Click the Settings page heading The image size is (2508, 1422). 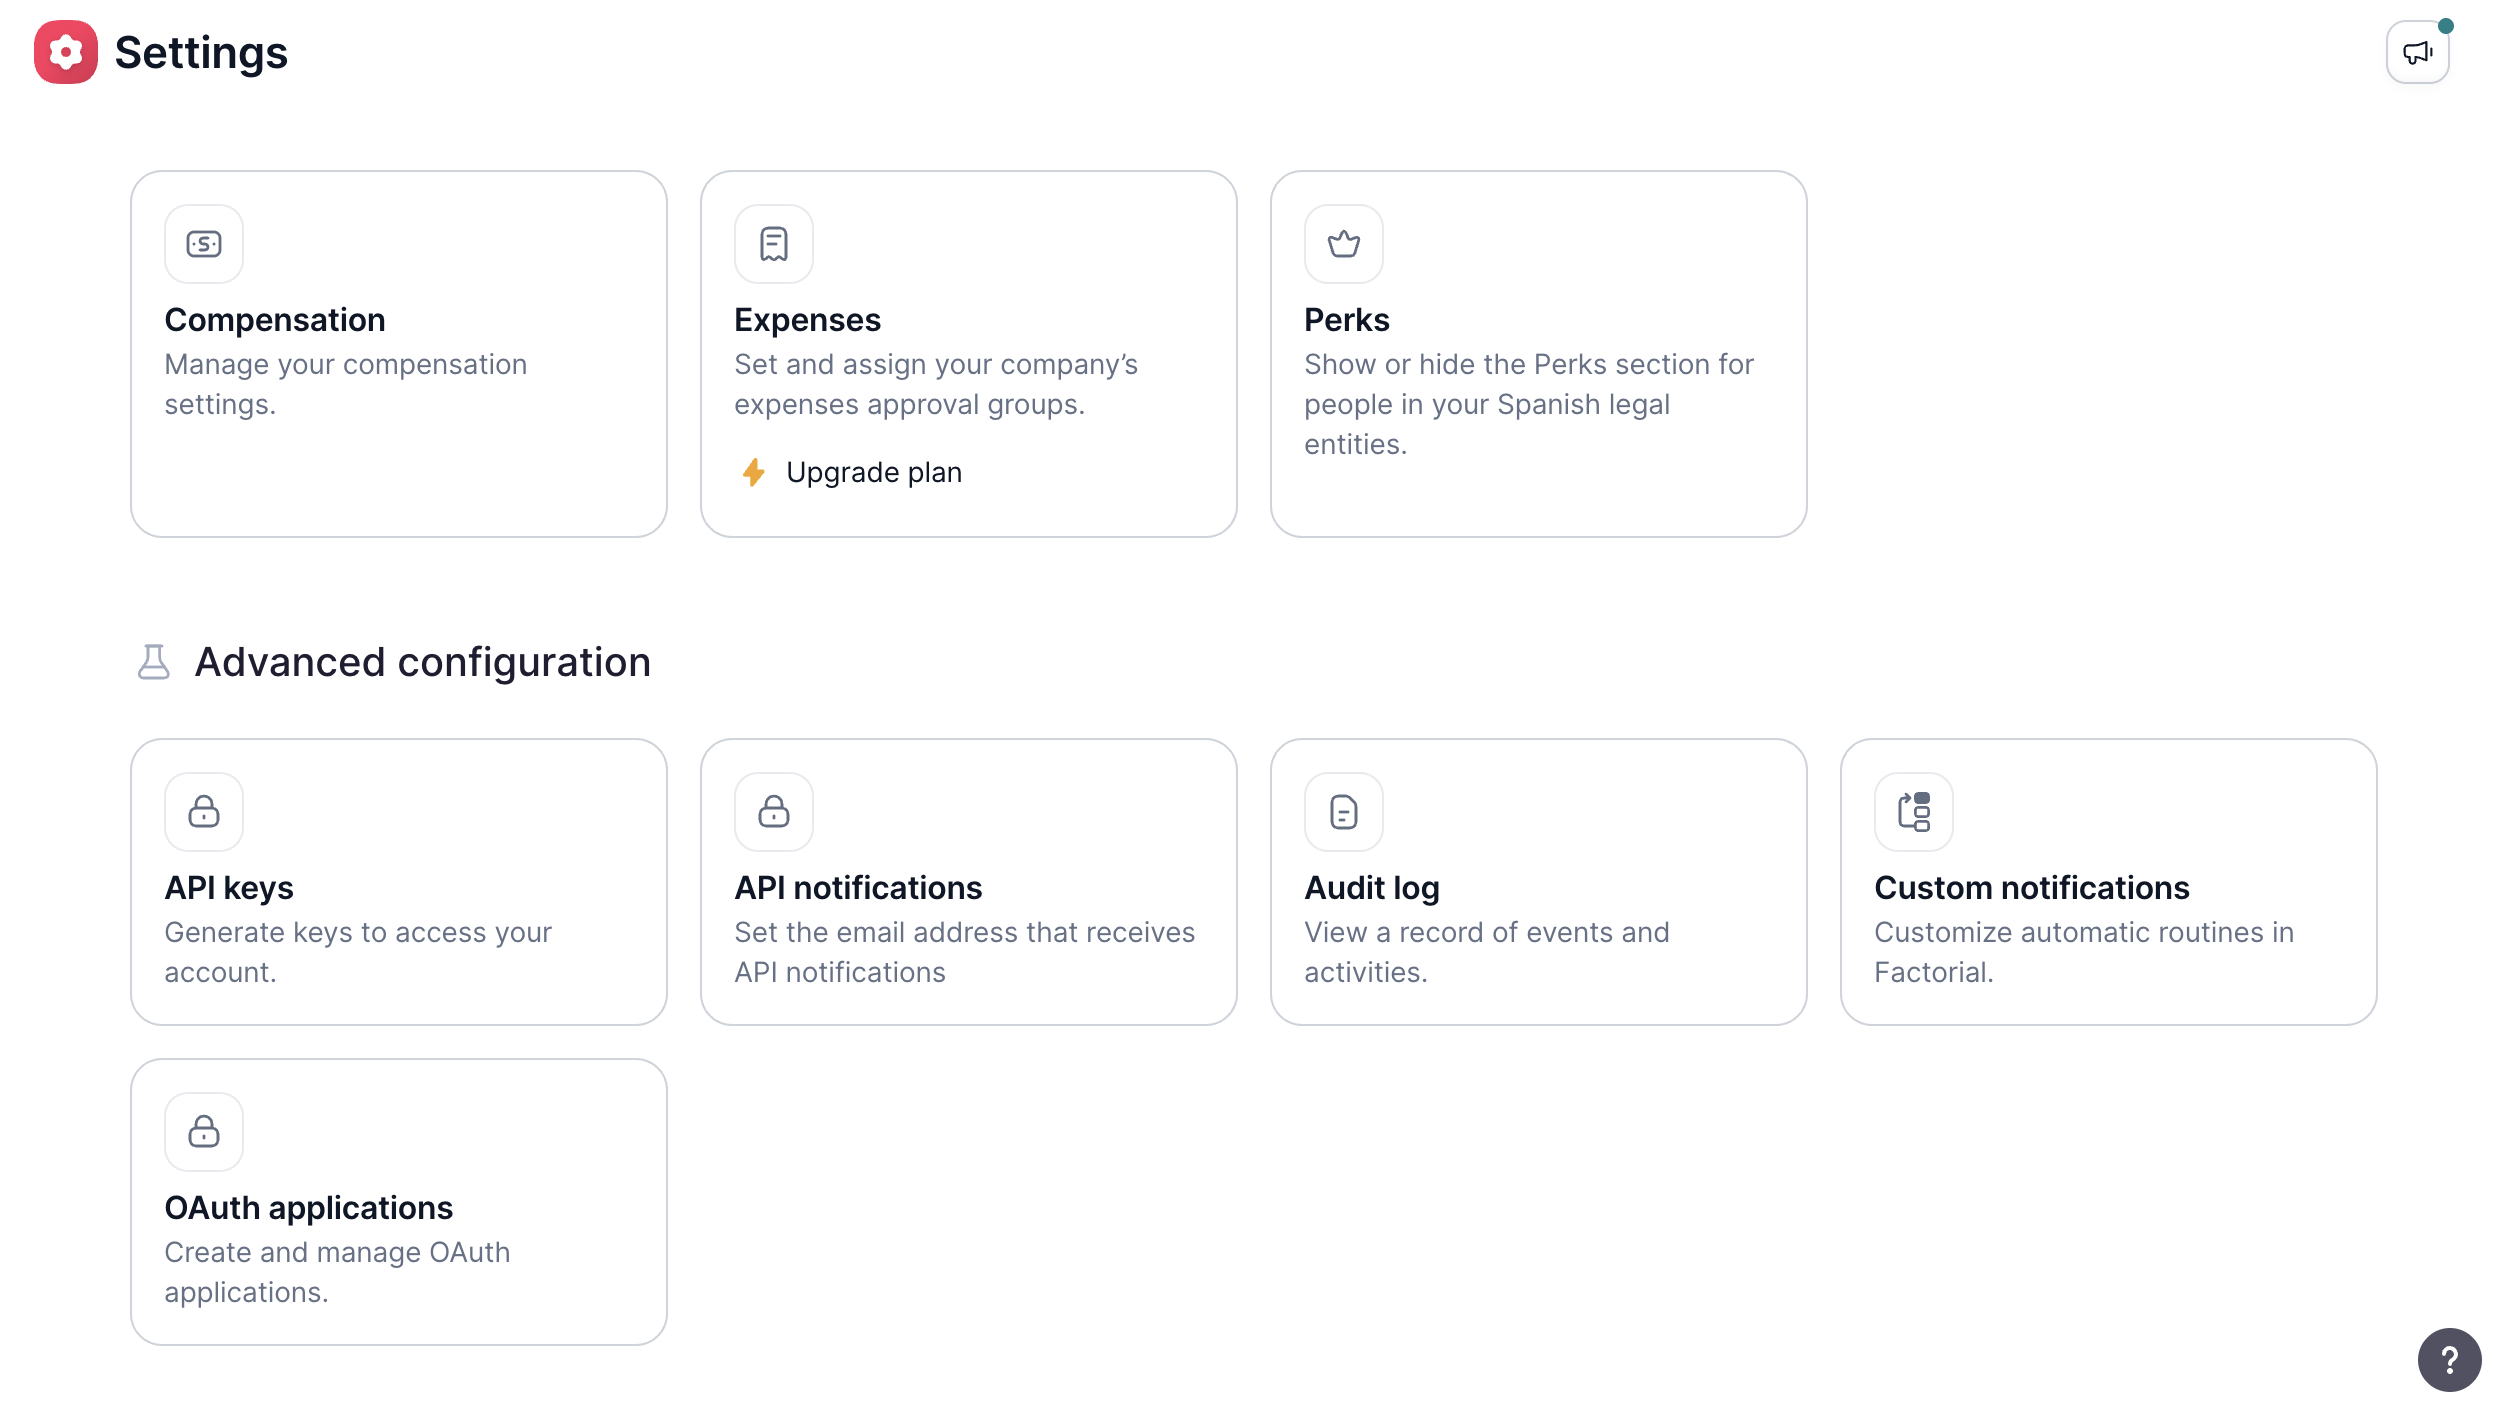(201, 52)
